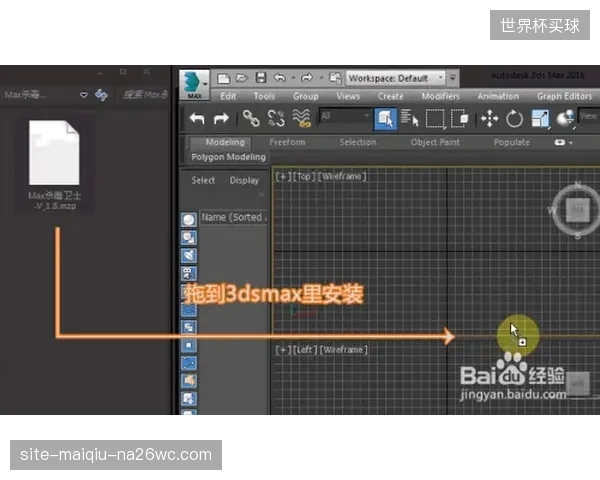The image size is (600, 480).
Task: Open the Select menu in Scene Explorer
Action: click(203, 180)
